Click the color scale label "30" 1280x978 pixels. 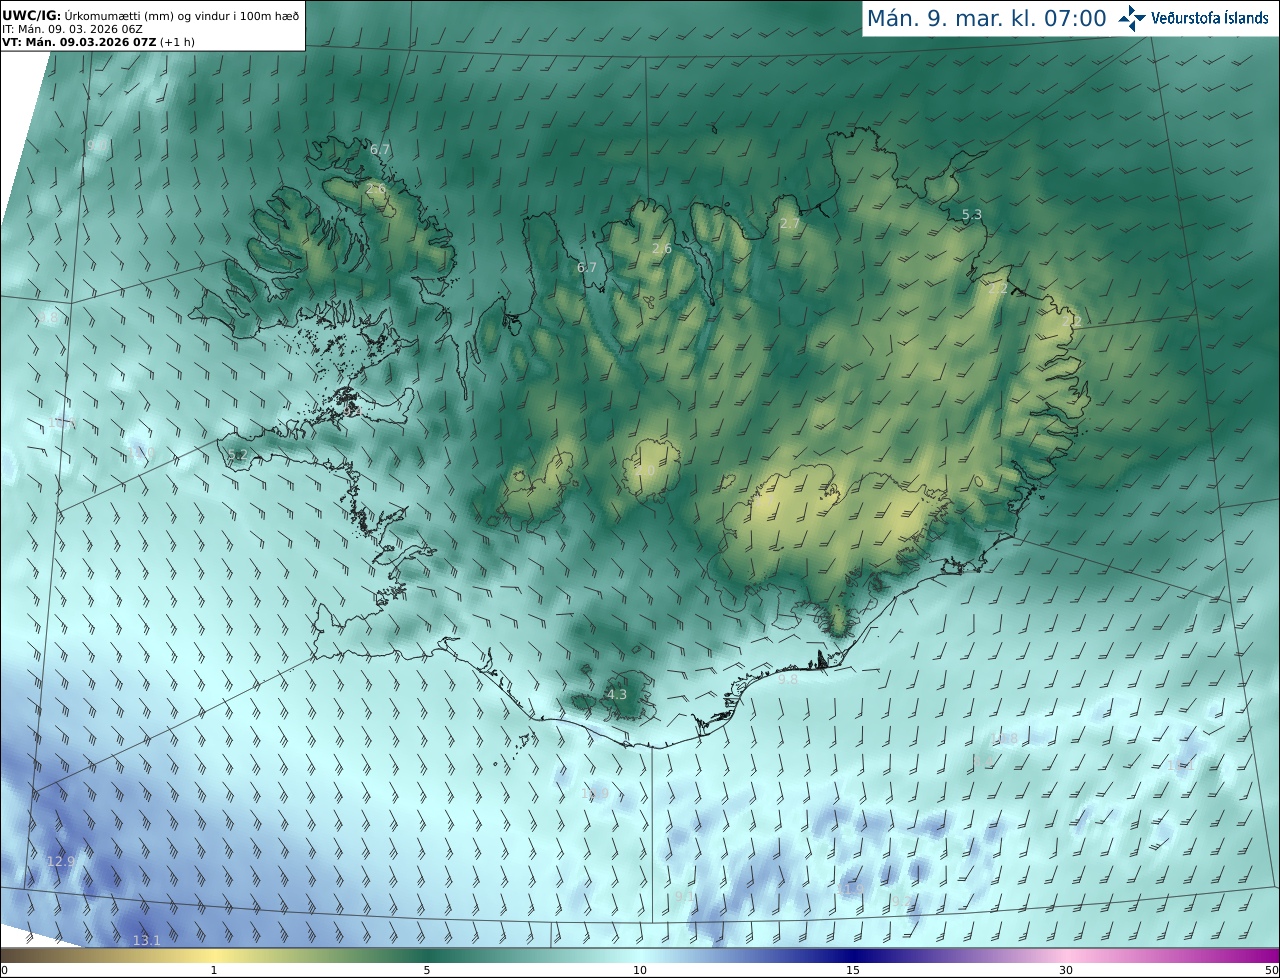tap(1066, 970)
